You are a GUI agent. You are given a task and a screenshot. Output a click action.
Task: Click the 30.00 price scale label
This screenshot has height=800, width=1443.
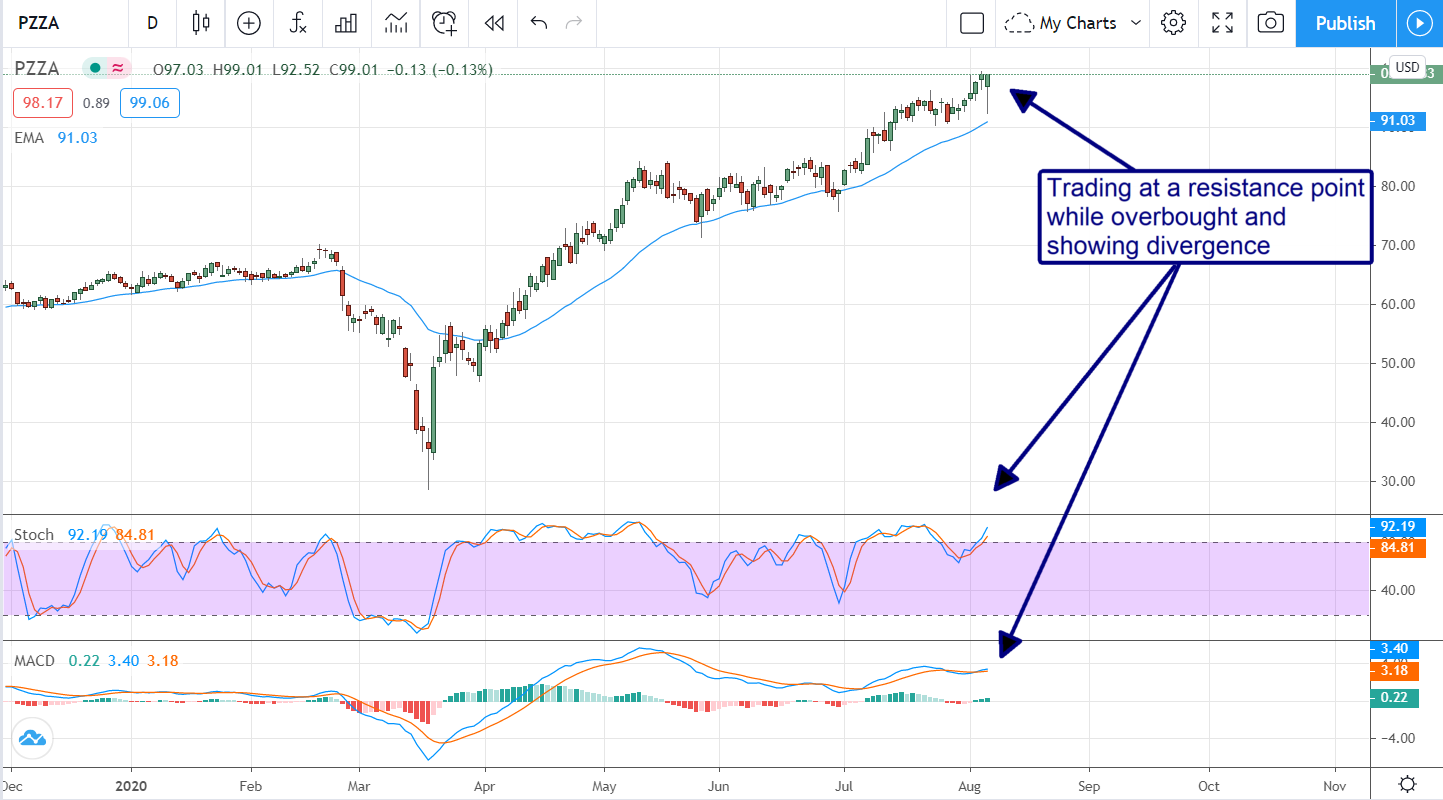(x=1397, y=481)
